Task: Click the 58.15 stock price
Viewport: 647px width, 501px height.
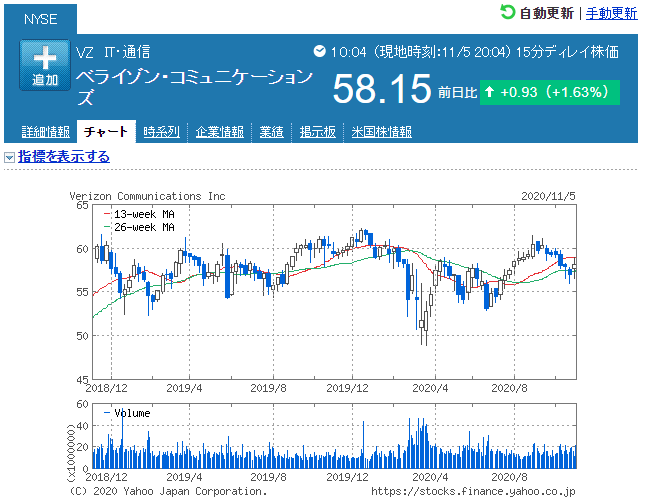Action: (x=382, y=88)
